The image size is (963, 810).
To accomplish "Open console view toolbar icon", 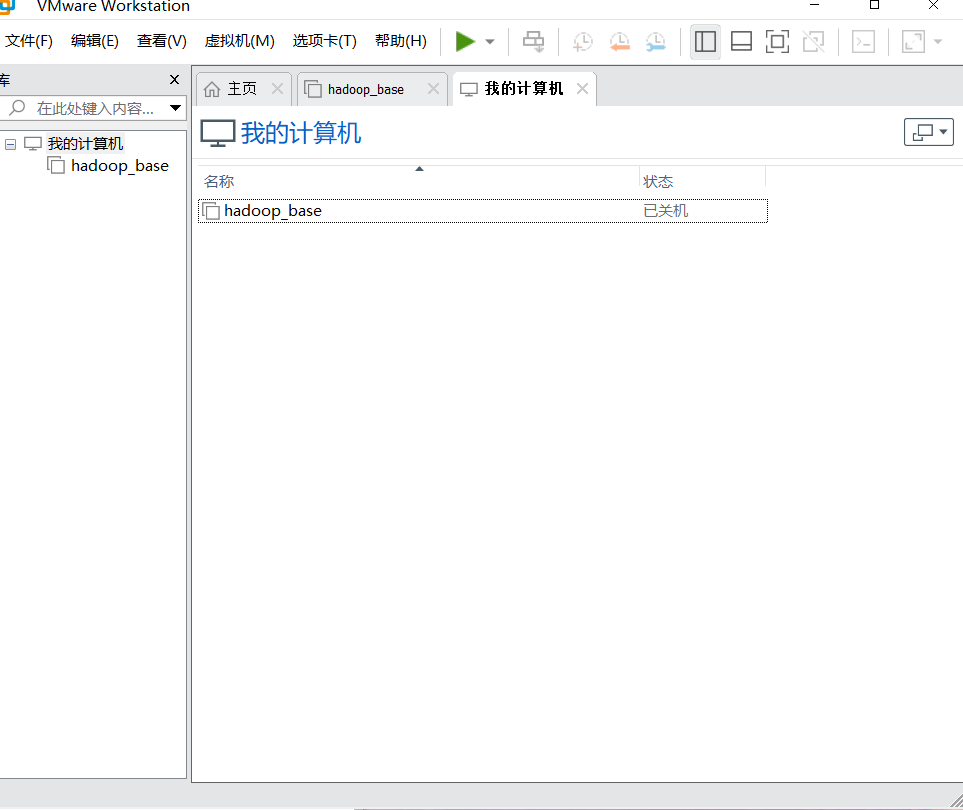I will (864, 42).
